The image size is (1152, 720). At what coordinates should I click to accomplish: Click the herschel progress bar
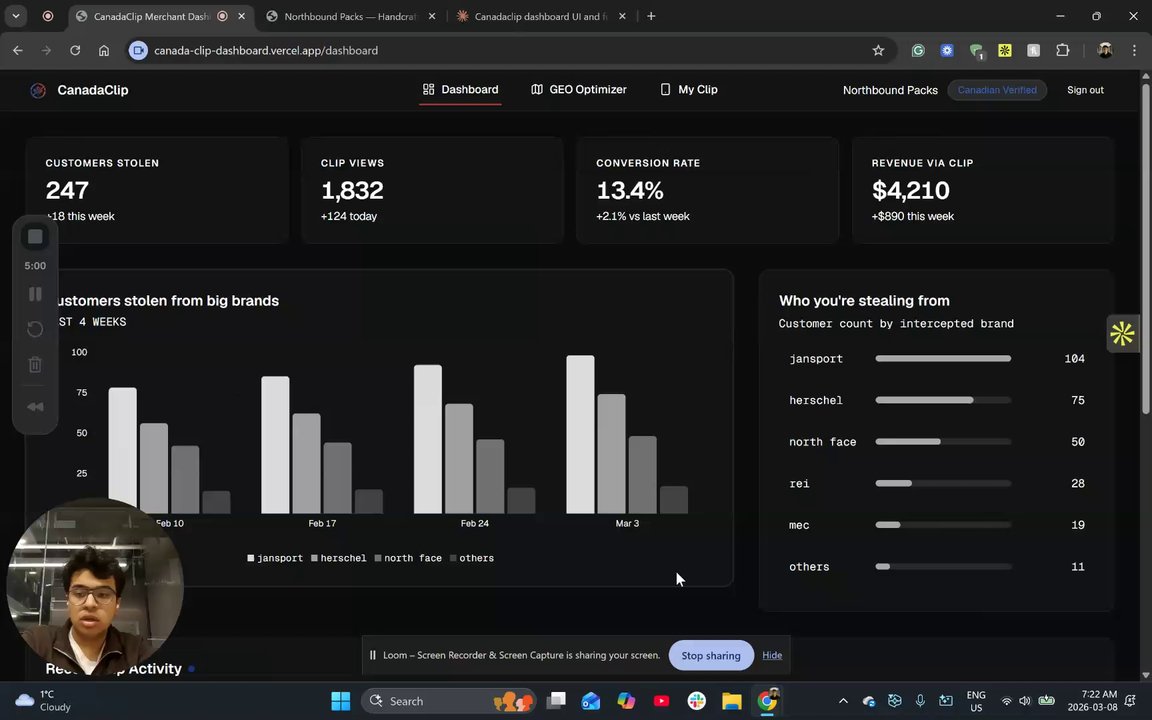click(x=943, y=400)
